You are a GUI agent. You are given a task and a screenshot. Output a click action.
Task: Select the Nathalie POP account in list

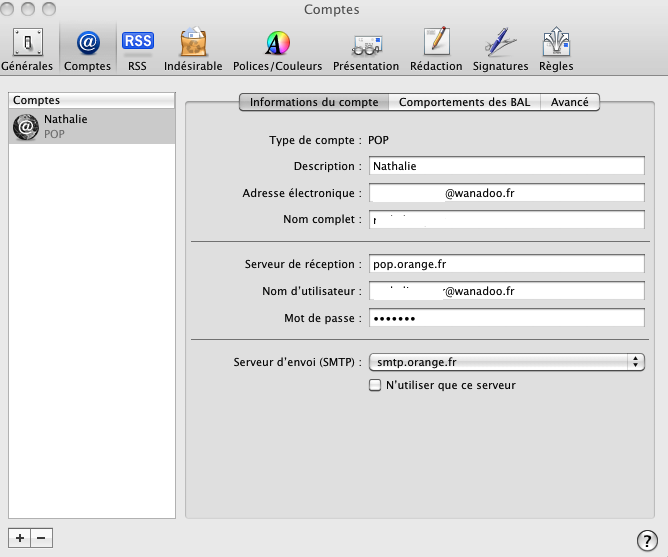91,126
